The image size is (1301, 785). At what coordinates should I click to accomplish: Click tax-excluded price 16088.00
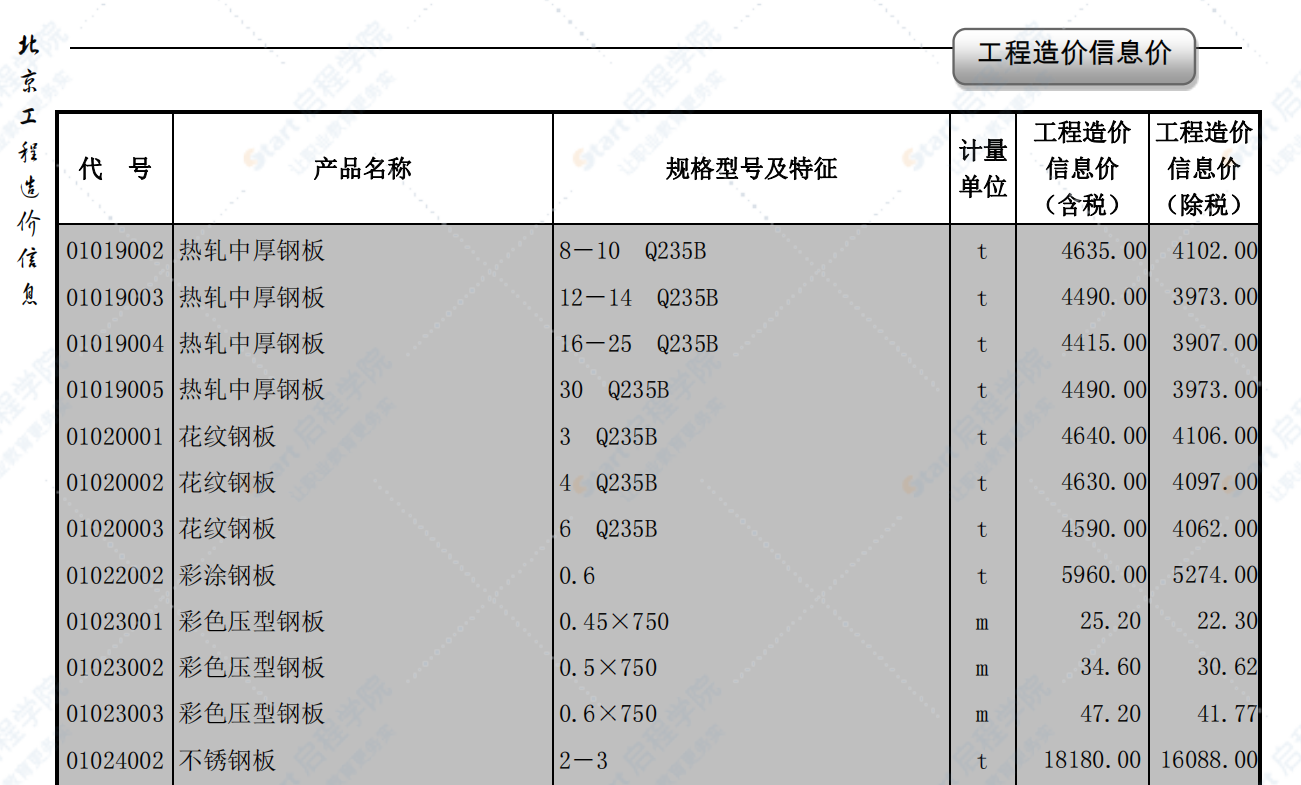[x=1209, y=761]
